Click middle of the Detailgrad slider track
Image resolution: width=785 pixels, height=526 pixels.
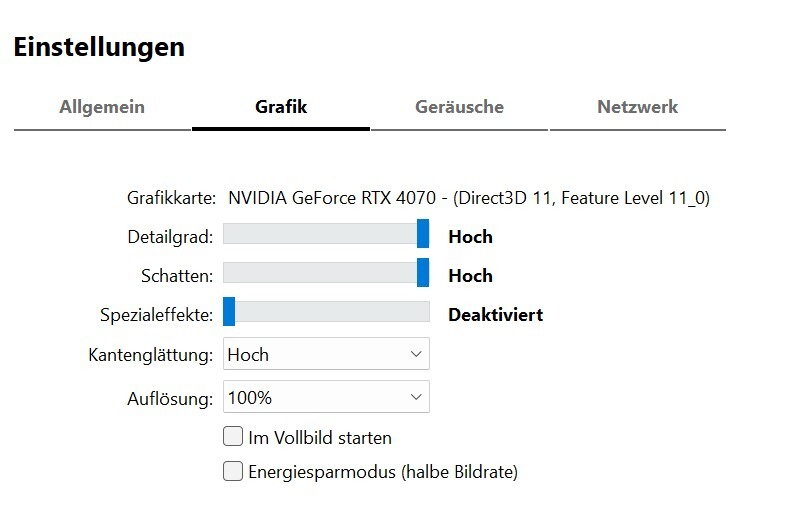pyautogui.click(x=326, y=234)
